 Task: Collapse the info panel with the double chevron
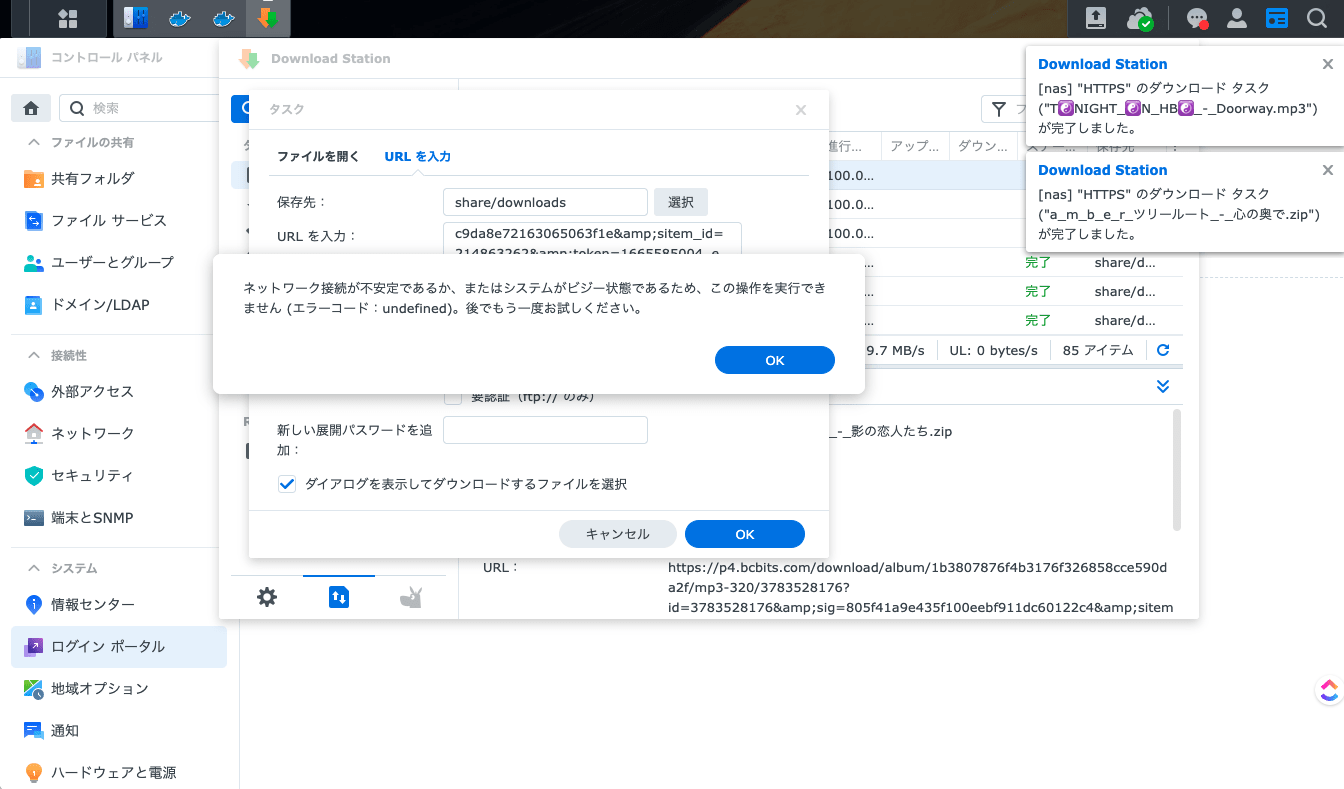1162,385
